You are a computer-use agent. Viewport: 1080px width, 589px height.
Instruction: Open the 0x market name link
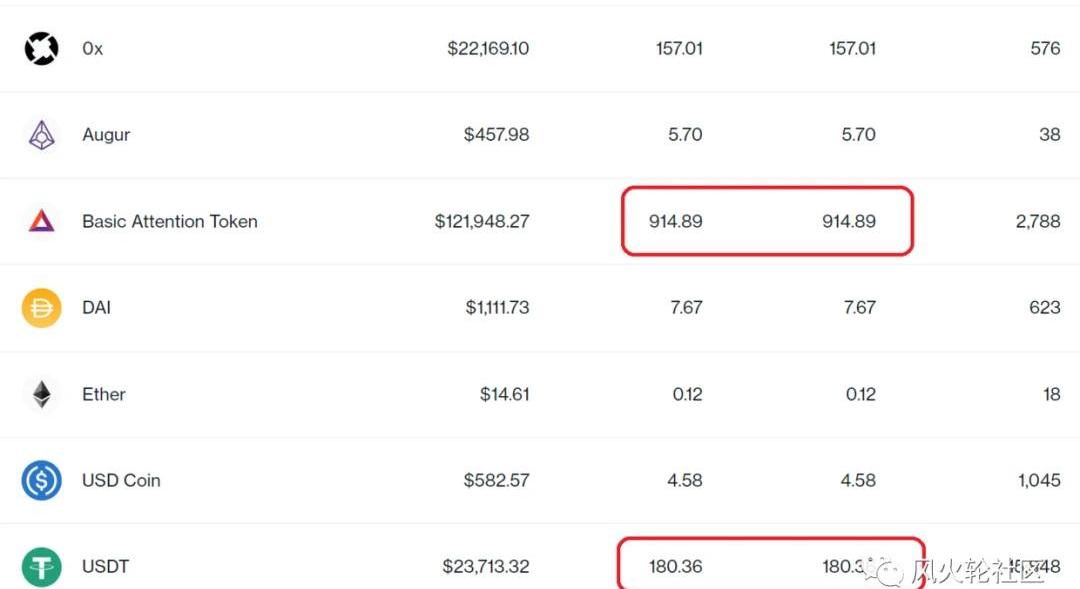[x=92, y=48]
